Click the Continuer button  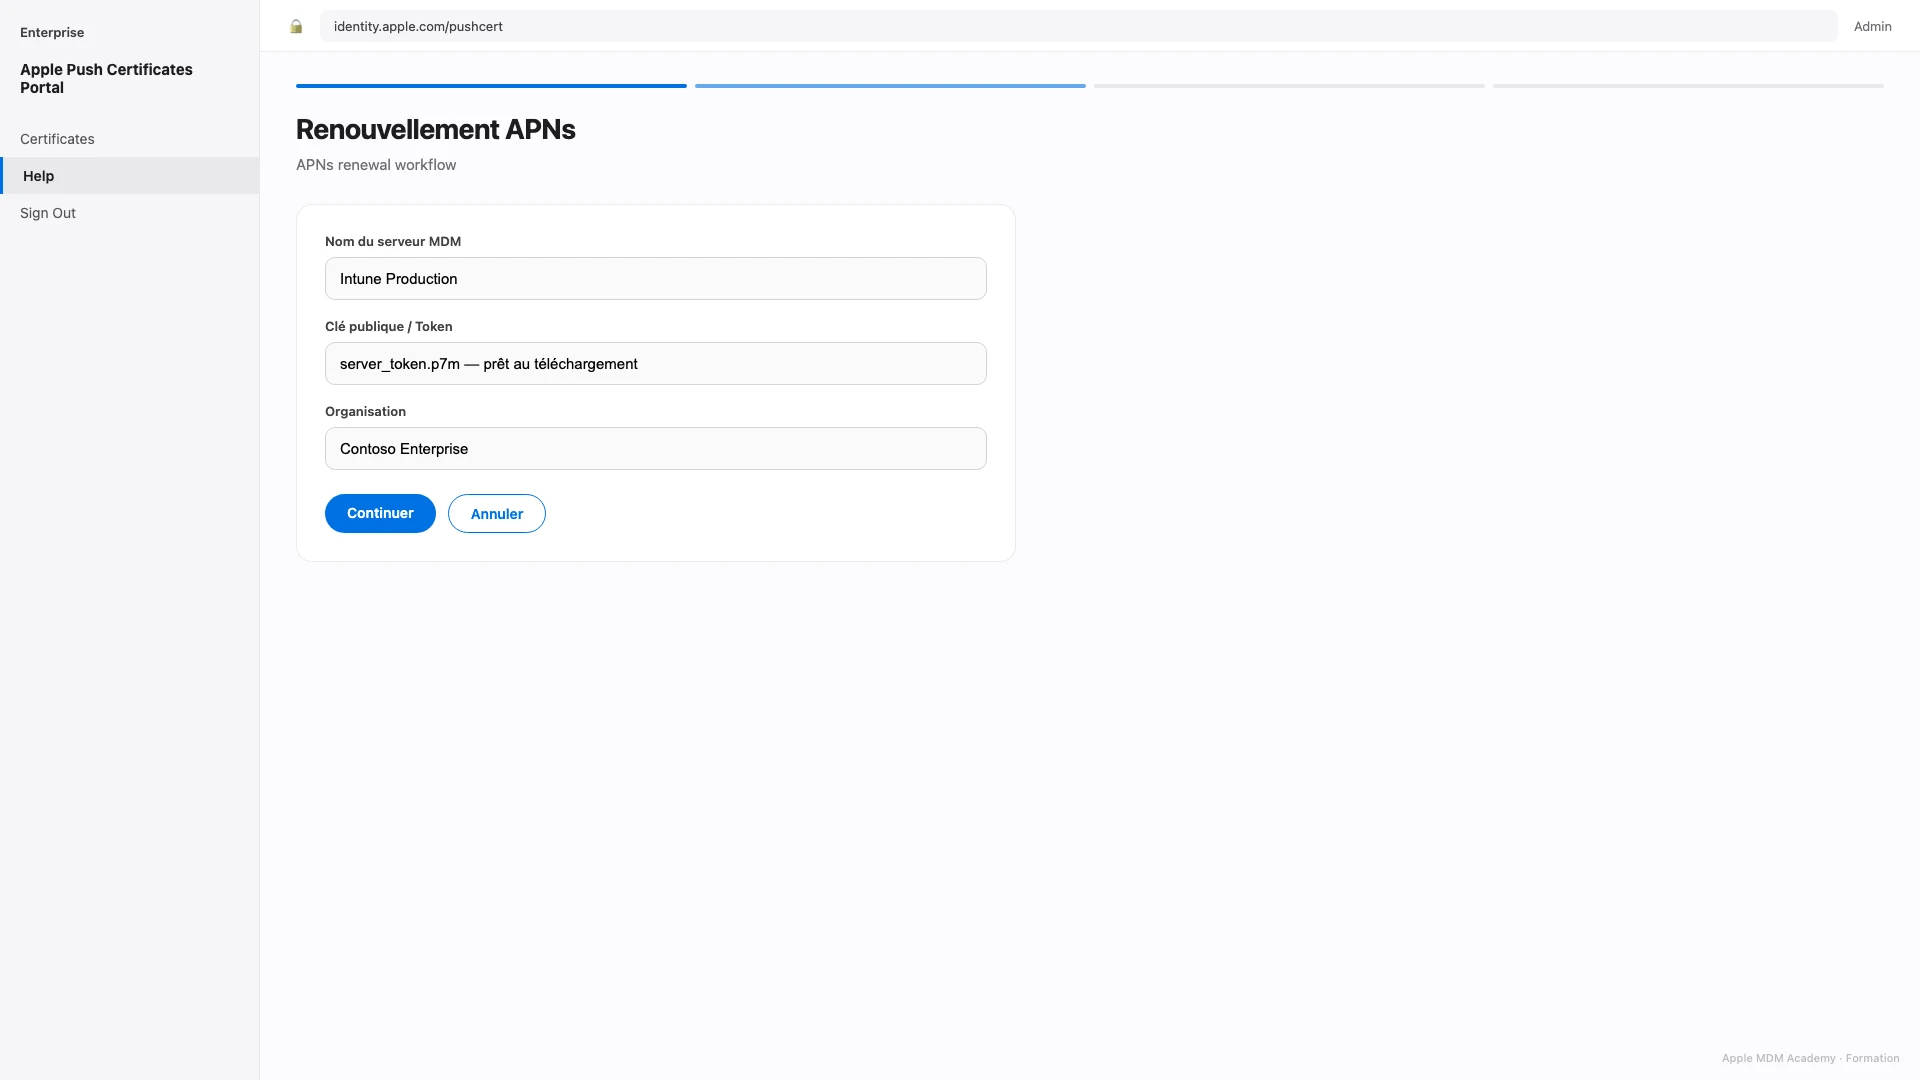pyautogui.click(x=380, y=513)
